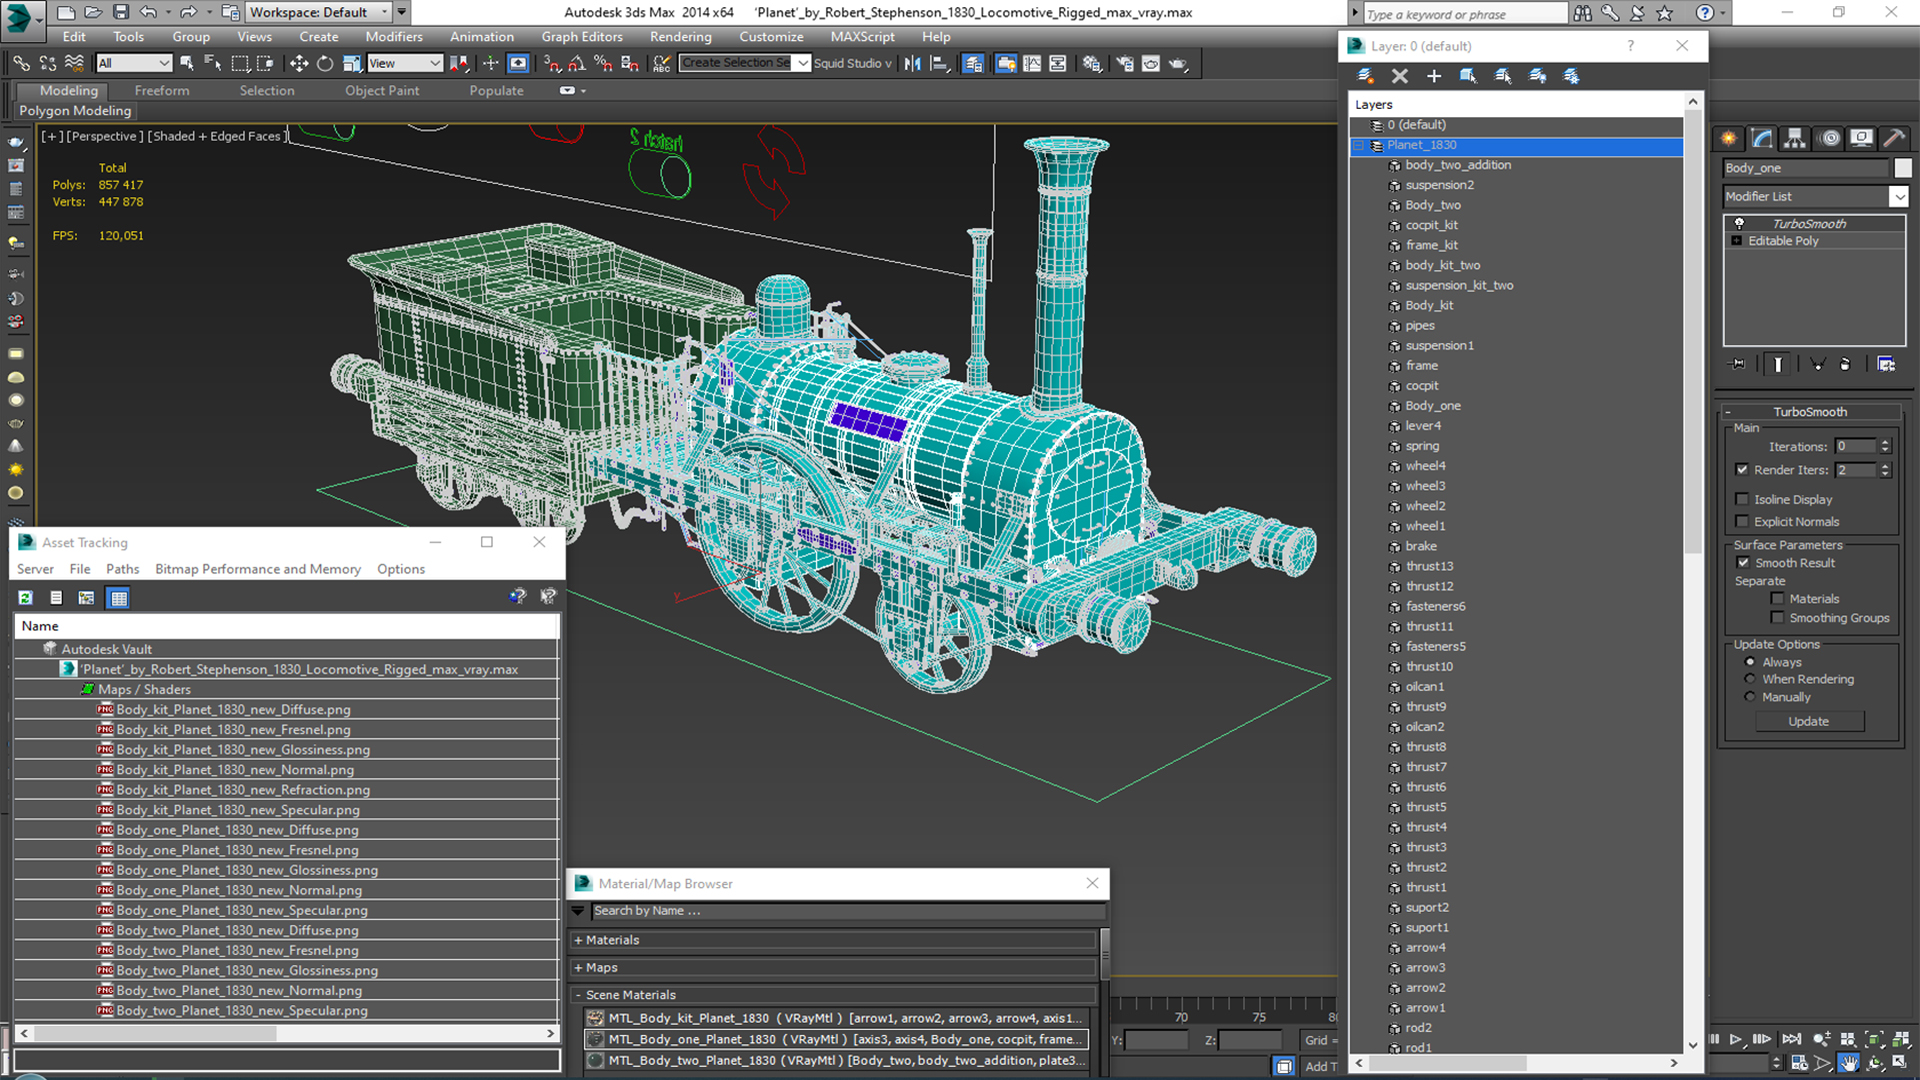Toggle the Manage Layers toolbar icon
1920x1080 pixels.
click(x=972, y=63)
